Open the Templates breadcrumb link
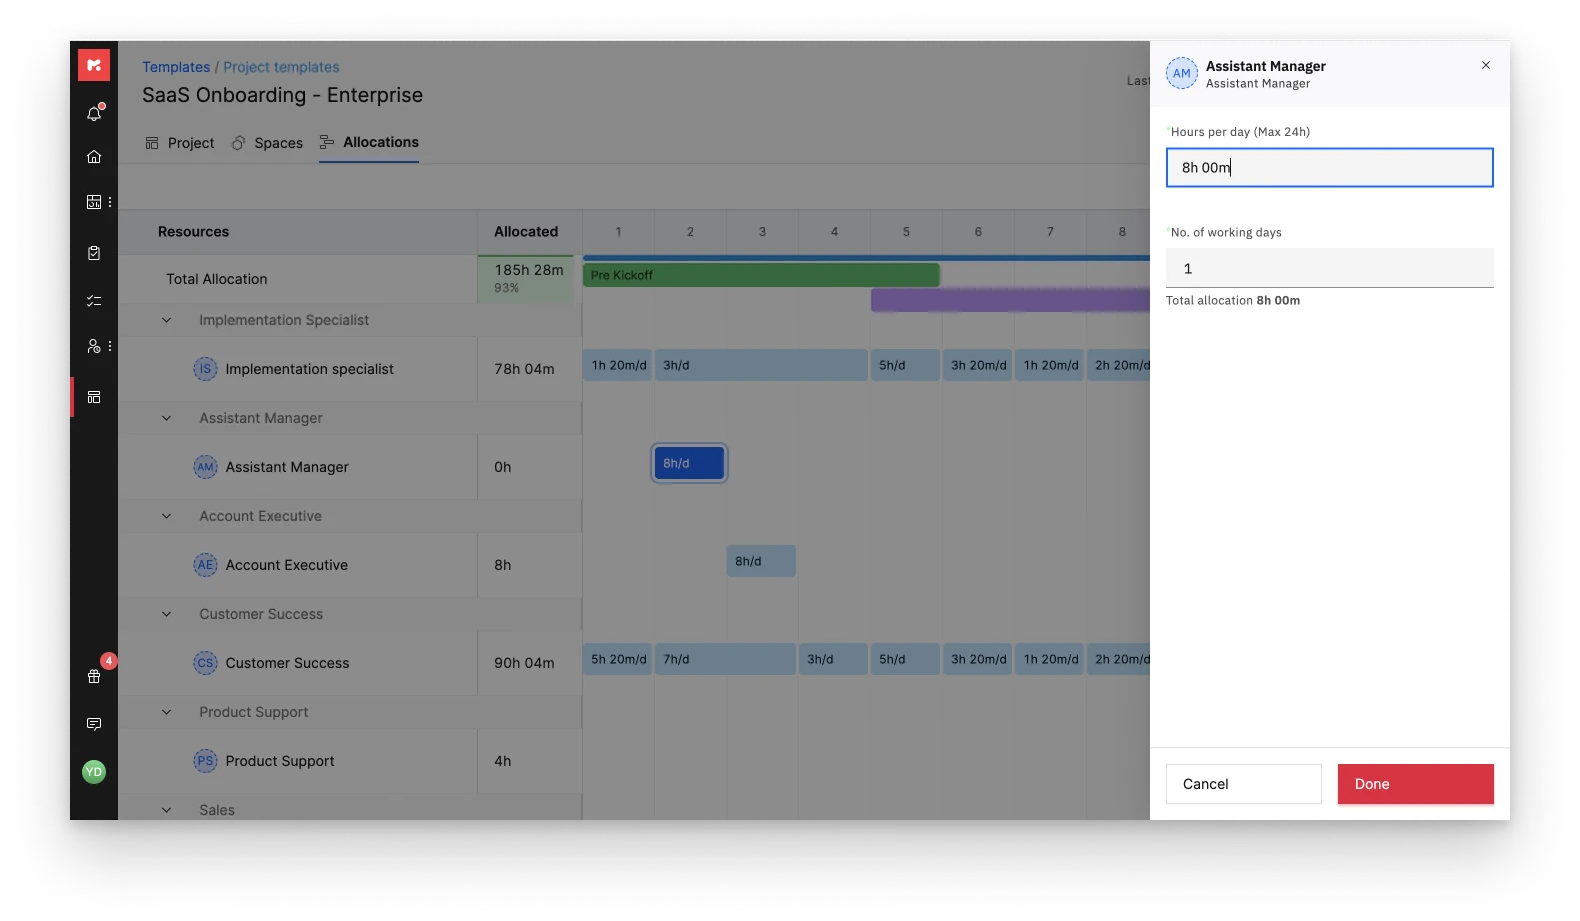Viewport: 1580px width, 921px height. coord(176,67)
